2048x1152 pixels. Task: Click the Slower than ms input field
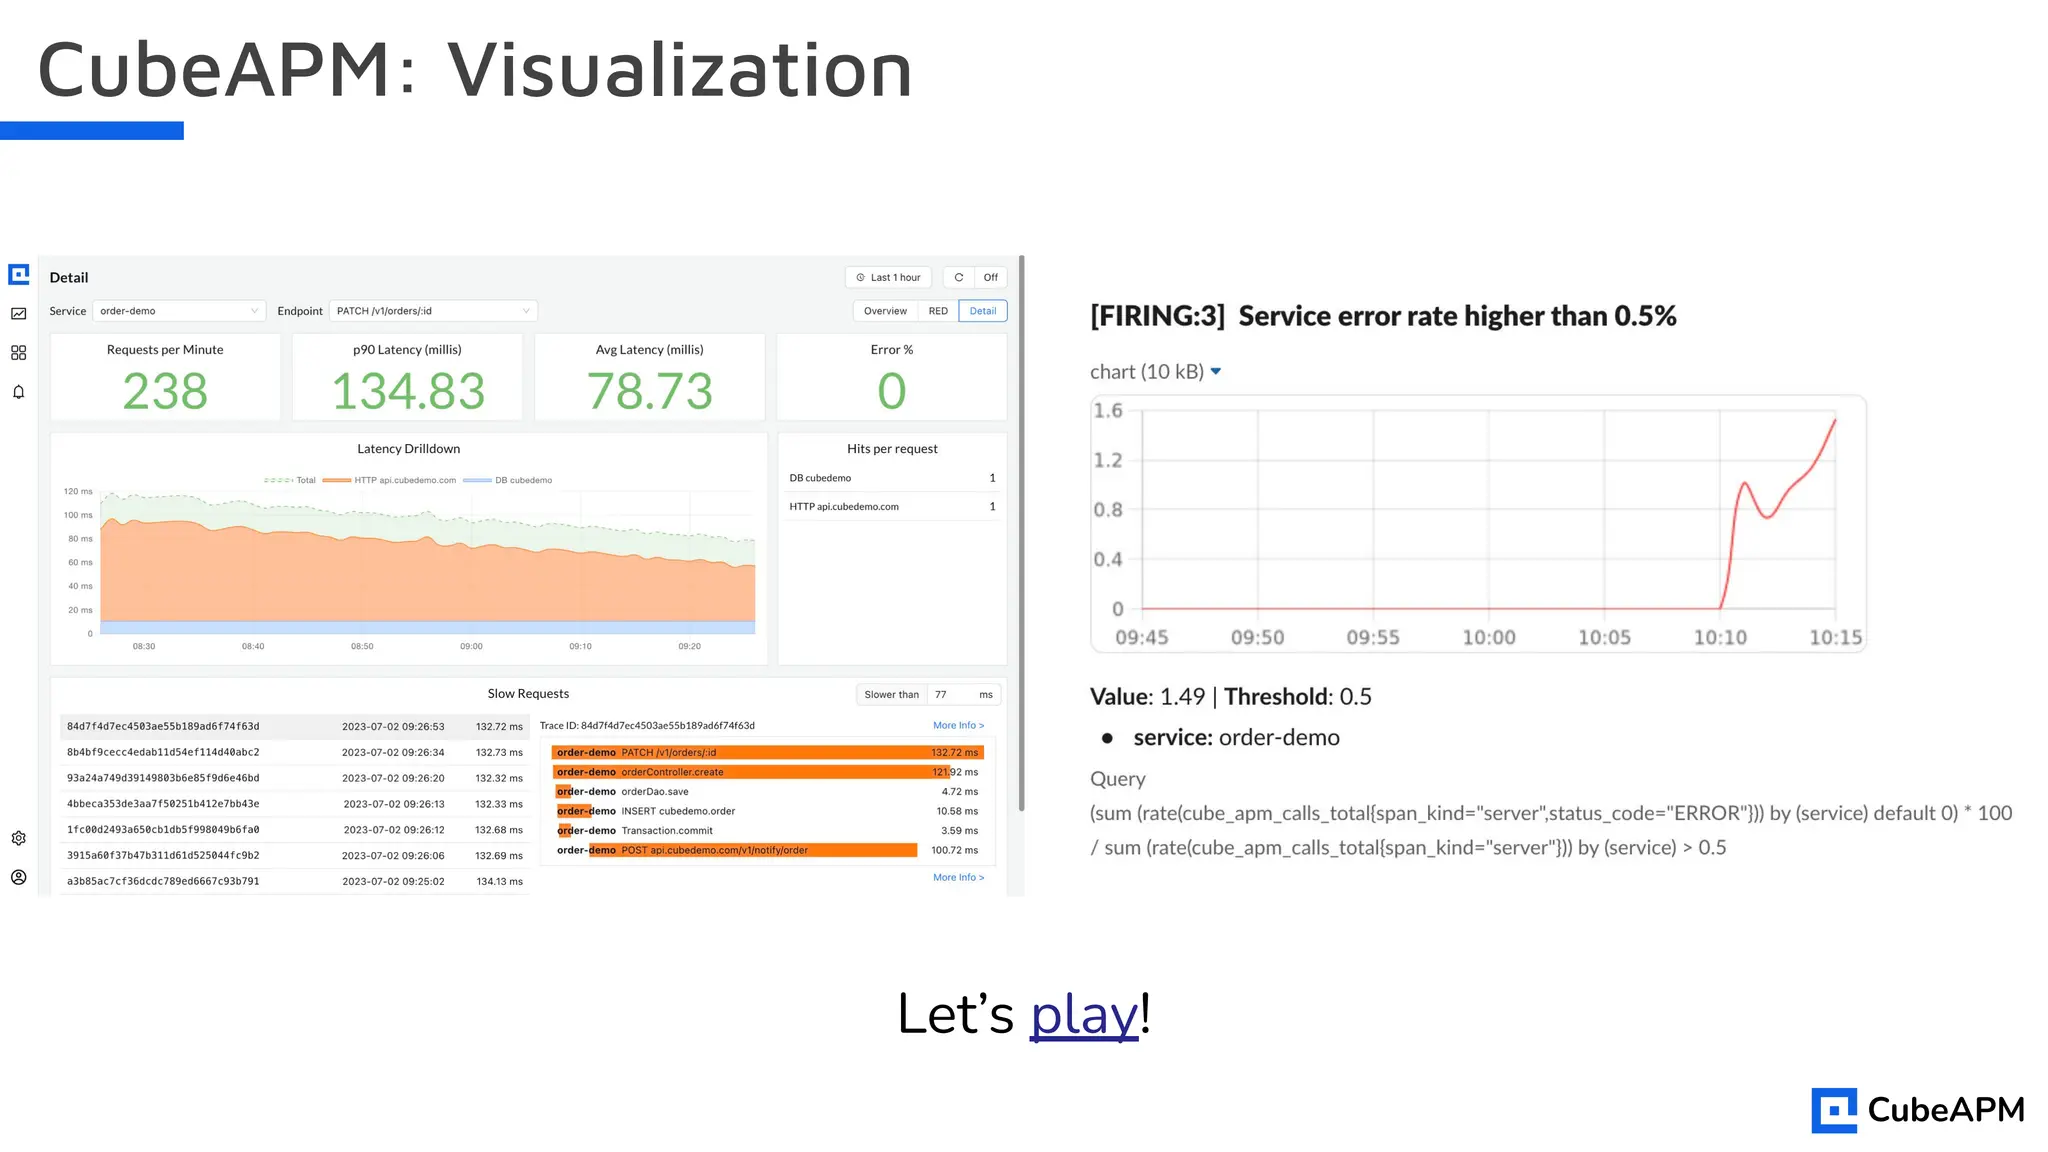point(951,695)
